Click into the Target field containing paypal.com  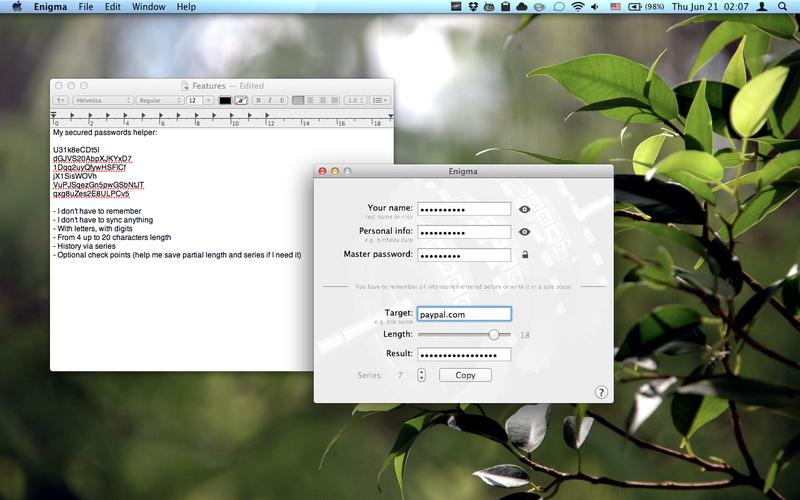(464, 314)
